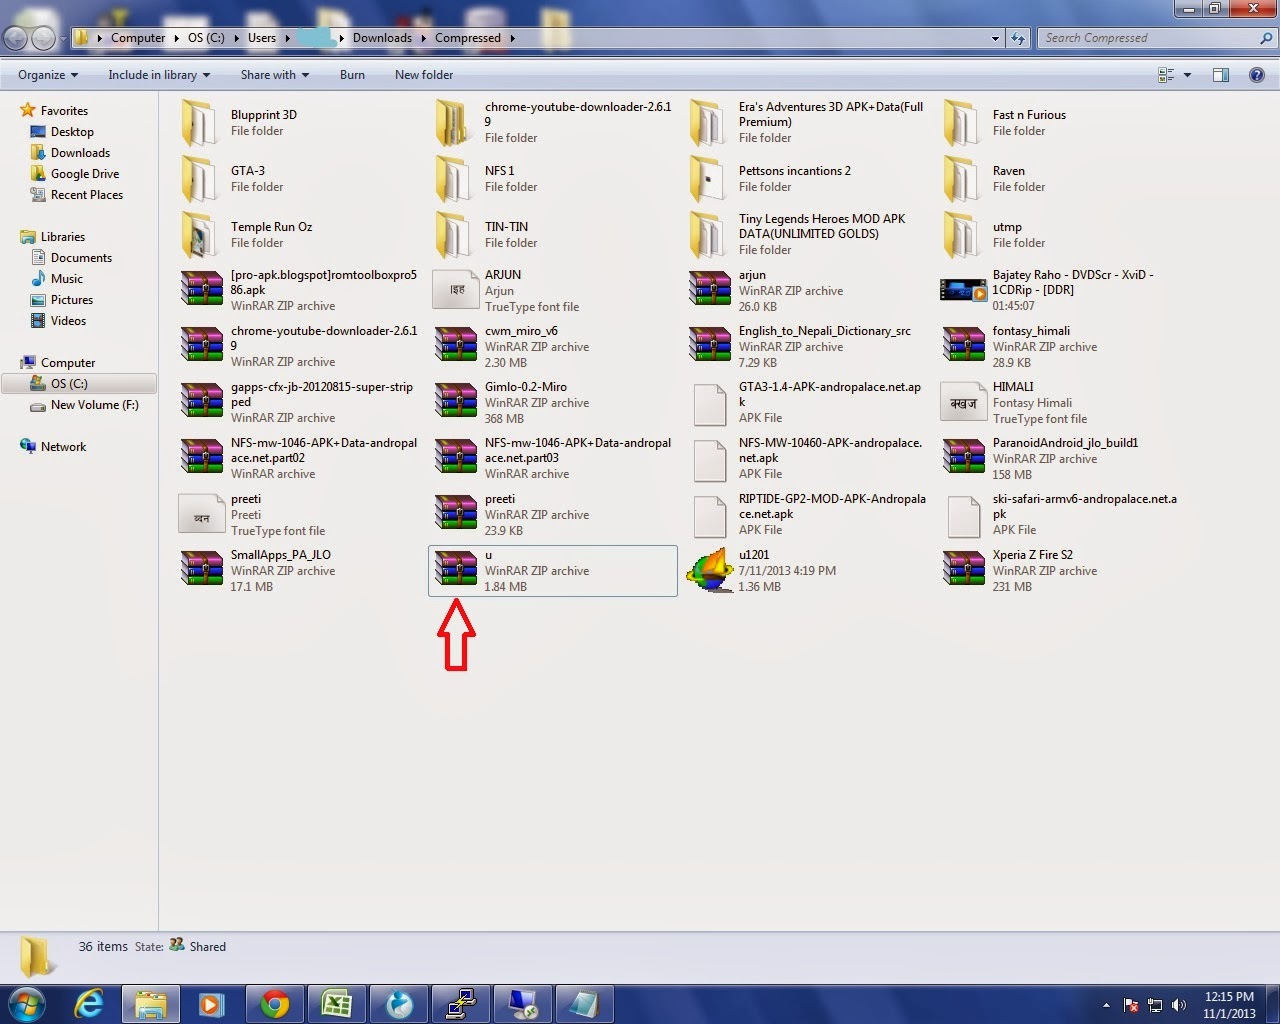Select the Pictures item in the sidebar

click(x=70, y=299)
